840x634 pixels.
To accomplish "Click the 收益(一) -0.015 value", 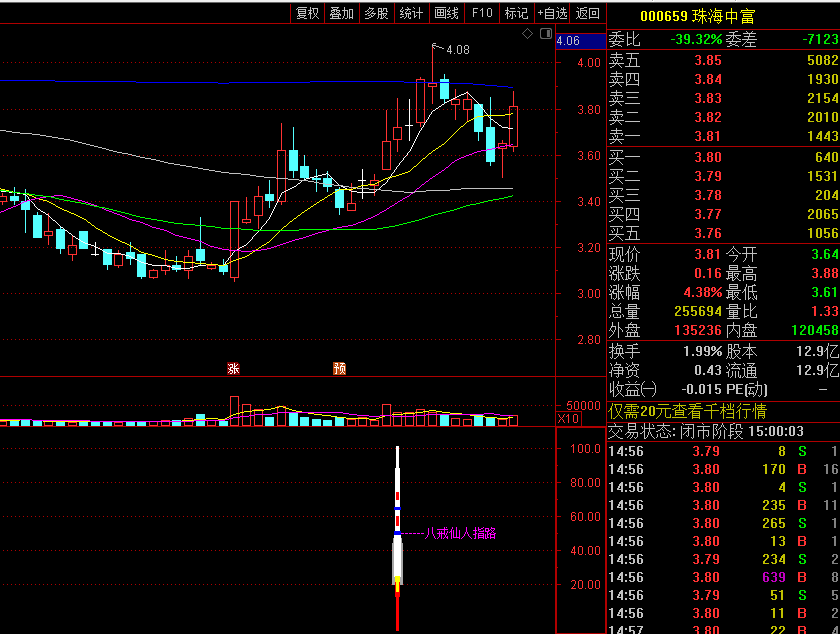I will pos(701,389).
